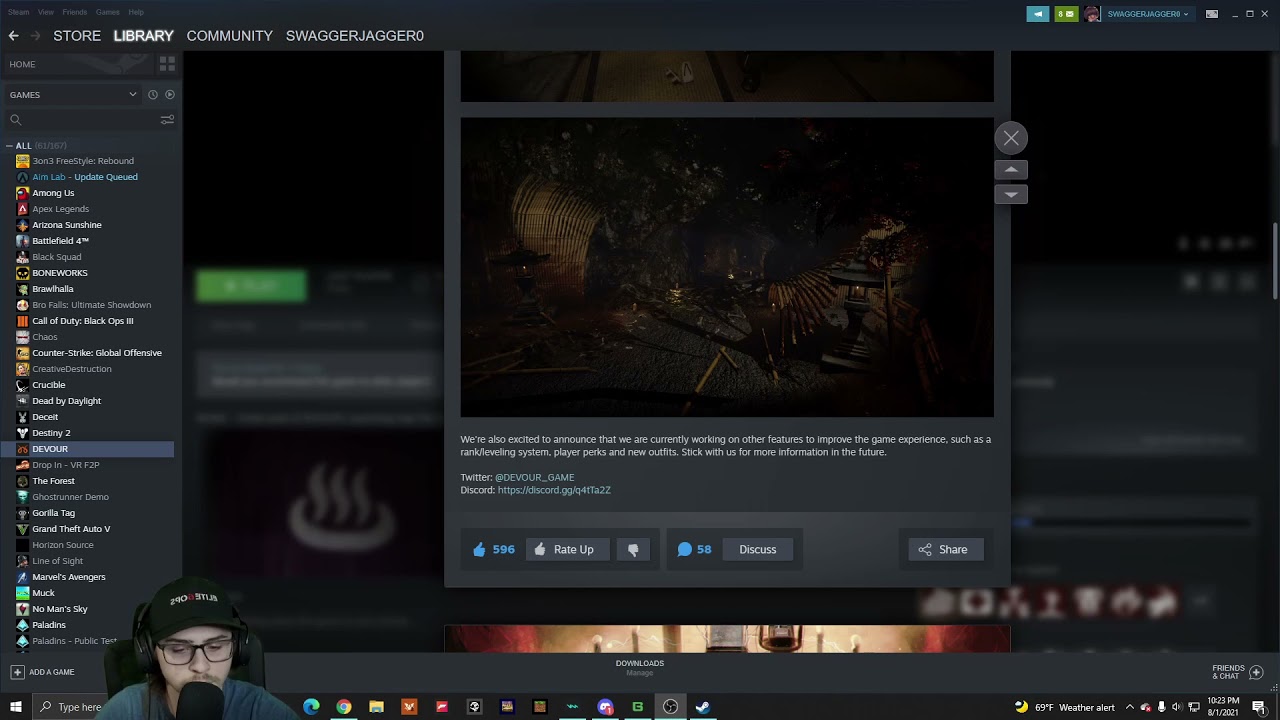1280x720 pixels.
Task: Click the thumbs-down rate button
Action: pos(633,549)
